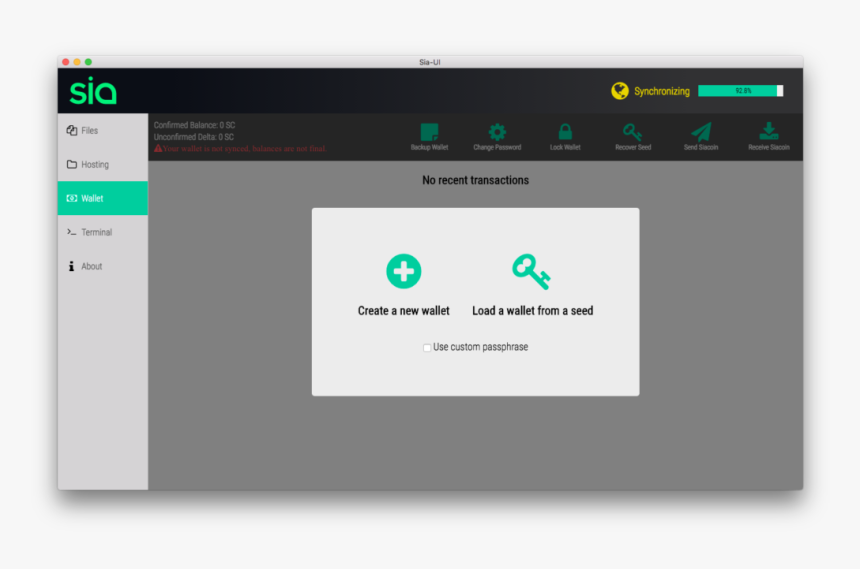This screenshot has height=569, width=860.
Task: Click the Lock Wallet padlock icon
Action: pos(565,132)
